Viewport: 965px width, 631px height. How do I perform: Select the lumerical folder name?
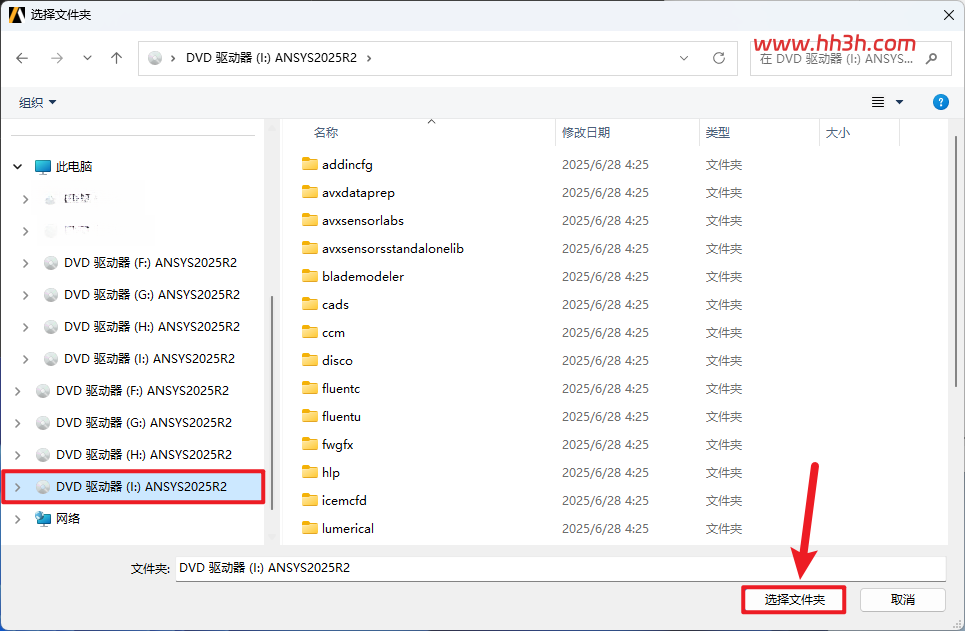(348, 529)
